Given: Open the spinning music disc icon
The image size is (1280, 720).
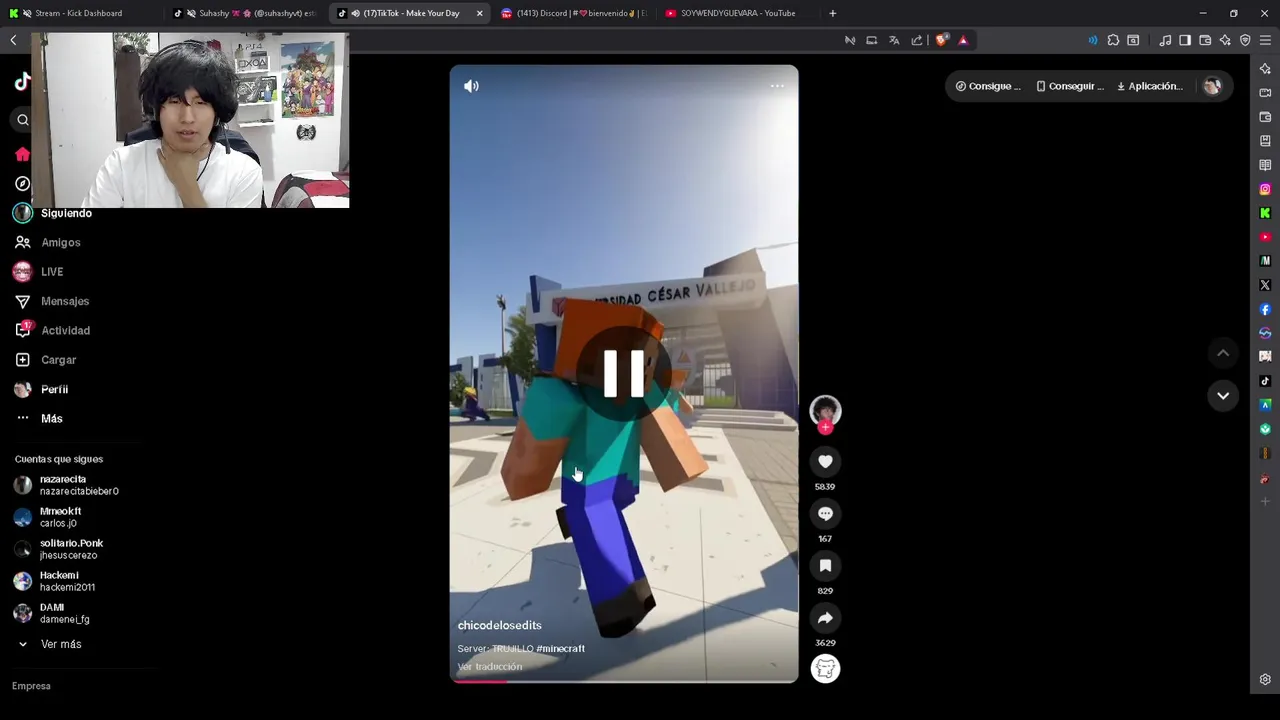Looking at the screenshot, I should coord(825,669).
